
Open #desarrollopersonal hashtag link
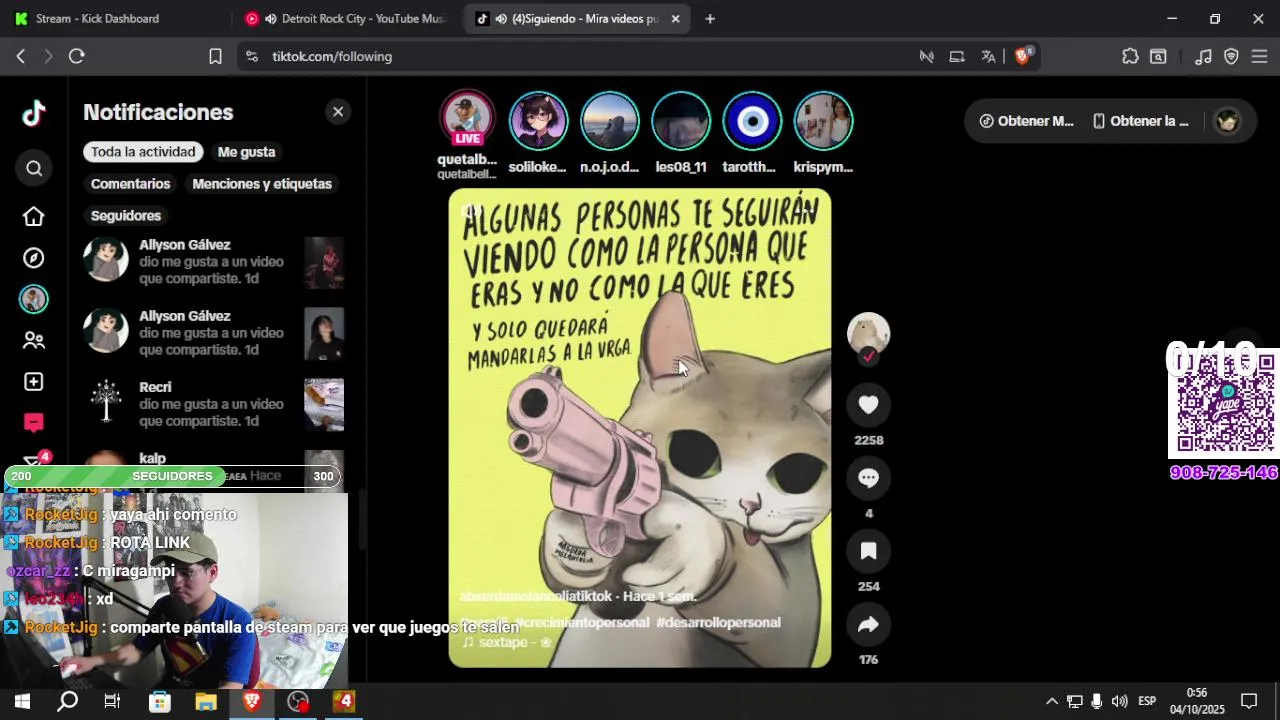[718, 622]
